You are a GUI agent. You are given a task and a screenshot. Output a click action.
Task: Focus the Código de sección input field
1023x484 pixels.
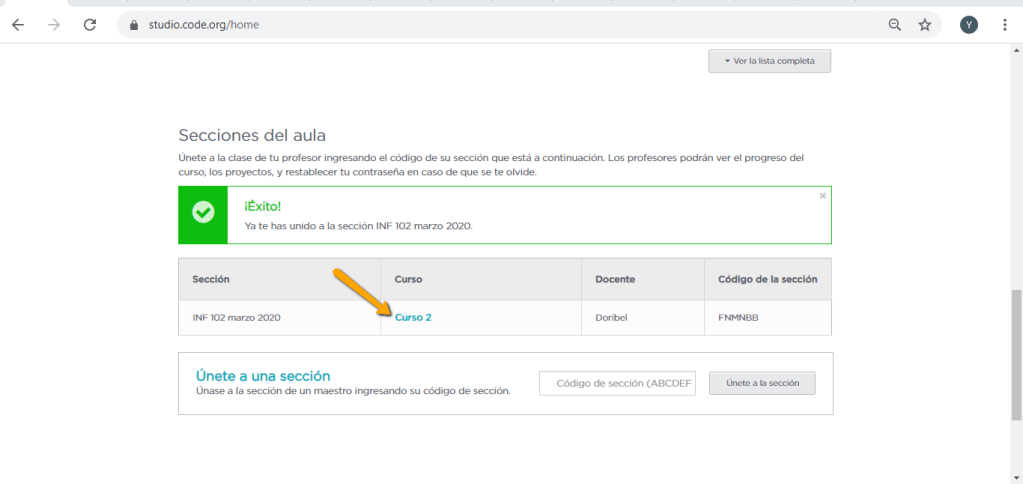coord(617,383)
